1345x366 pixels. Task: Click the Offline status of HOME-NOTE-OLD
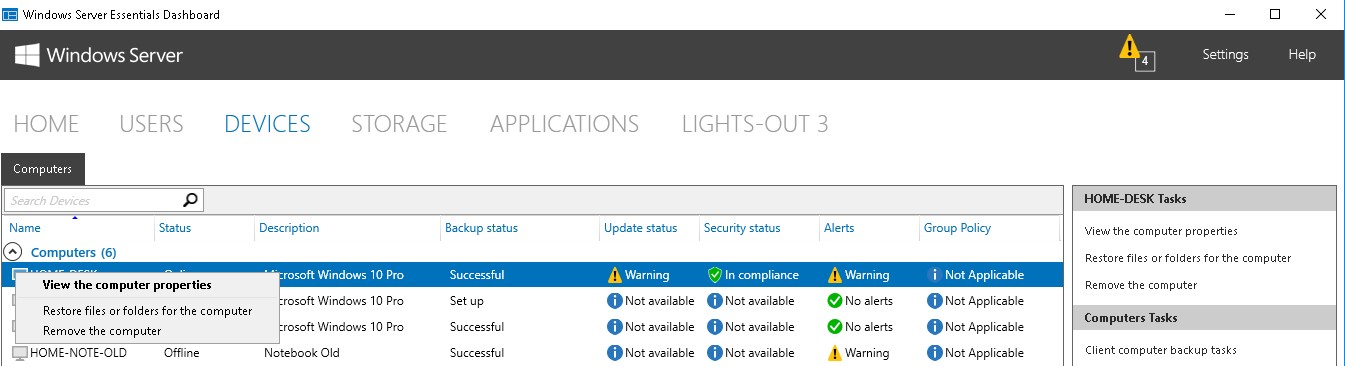[x=181, y=353]
